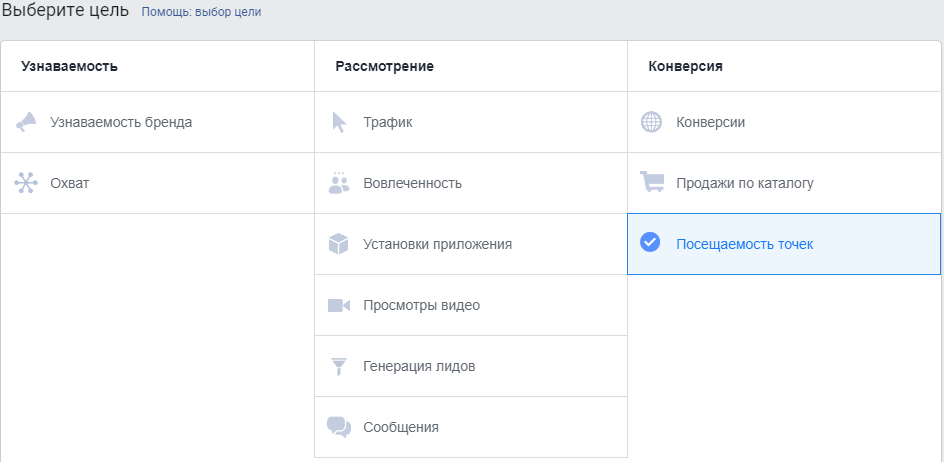The image size is (944, 462).
Task: Click the chat bubbles icon for Сообщения
Action: tap(339, 427)
